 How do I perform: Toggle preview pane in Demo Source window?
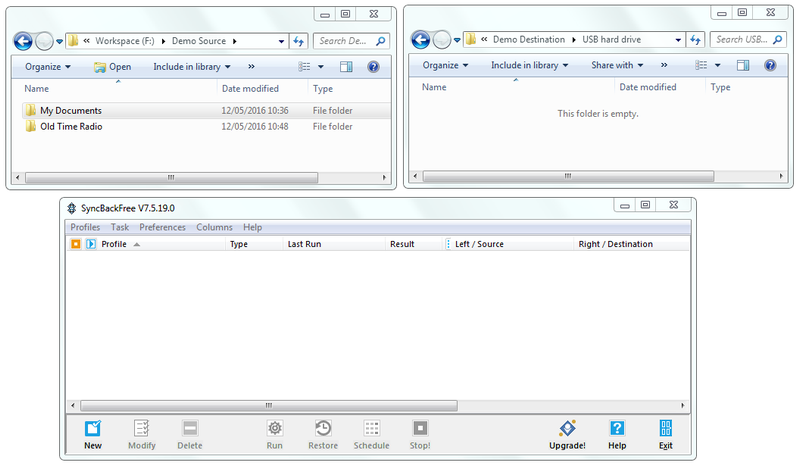(346, 67)
